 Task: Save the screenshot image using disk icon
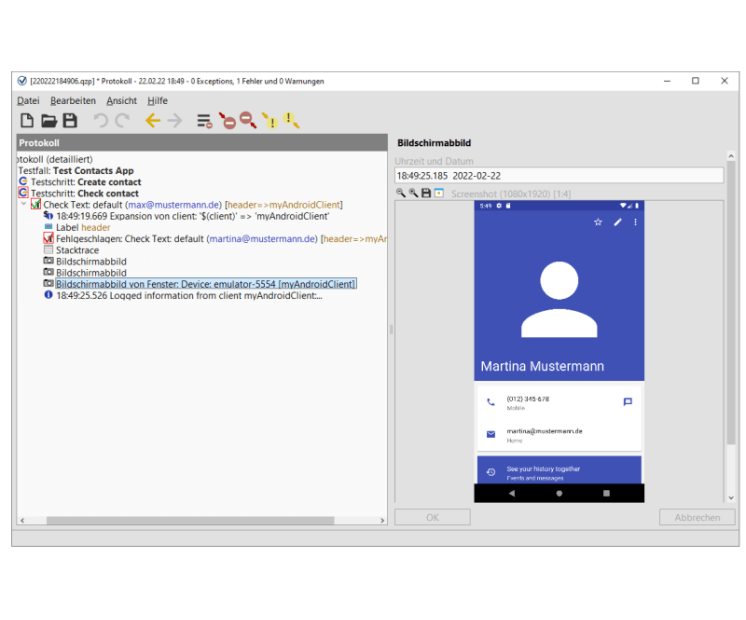click(426, 193)
